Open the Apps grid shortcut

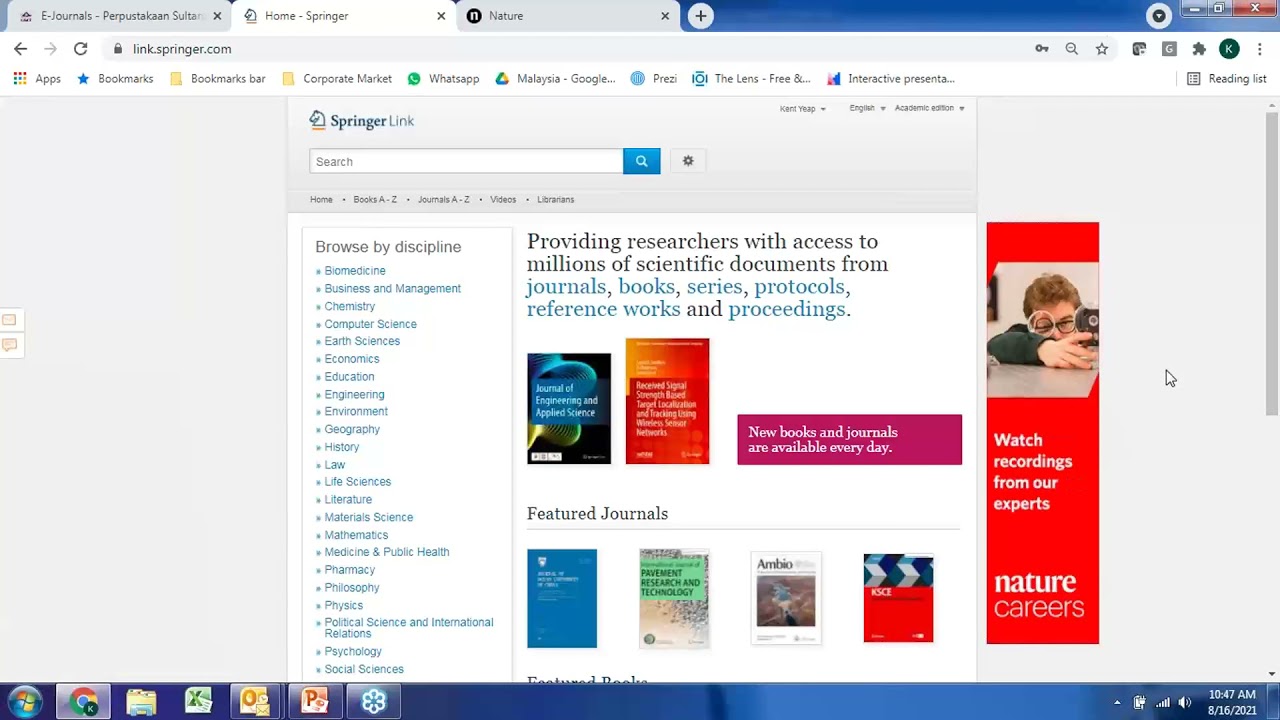(x=37, y=79)
